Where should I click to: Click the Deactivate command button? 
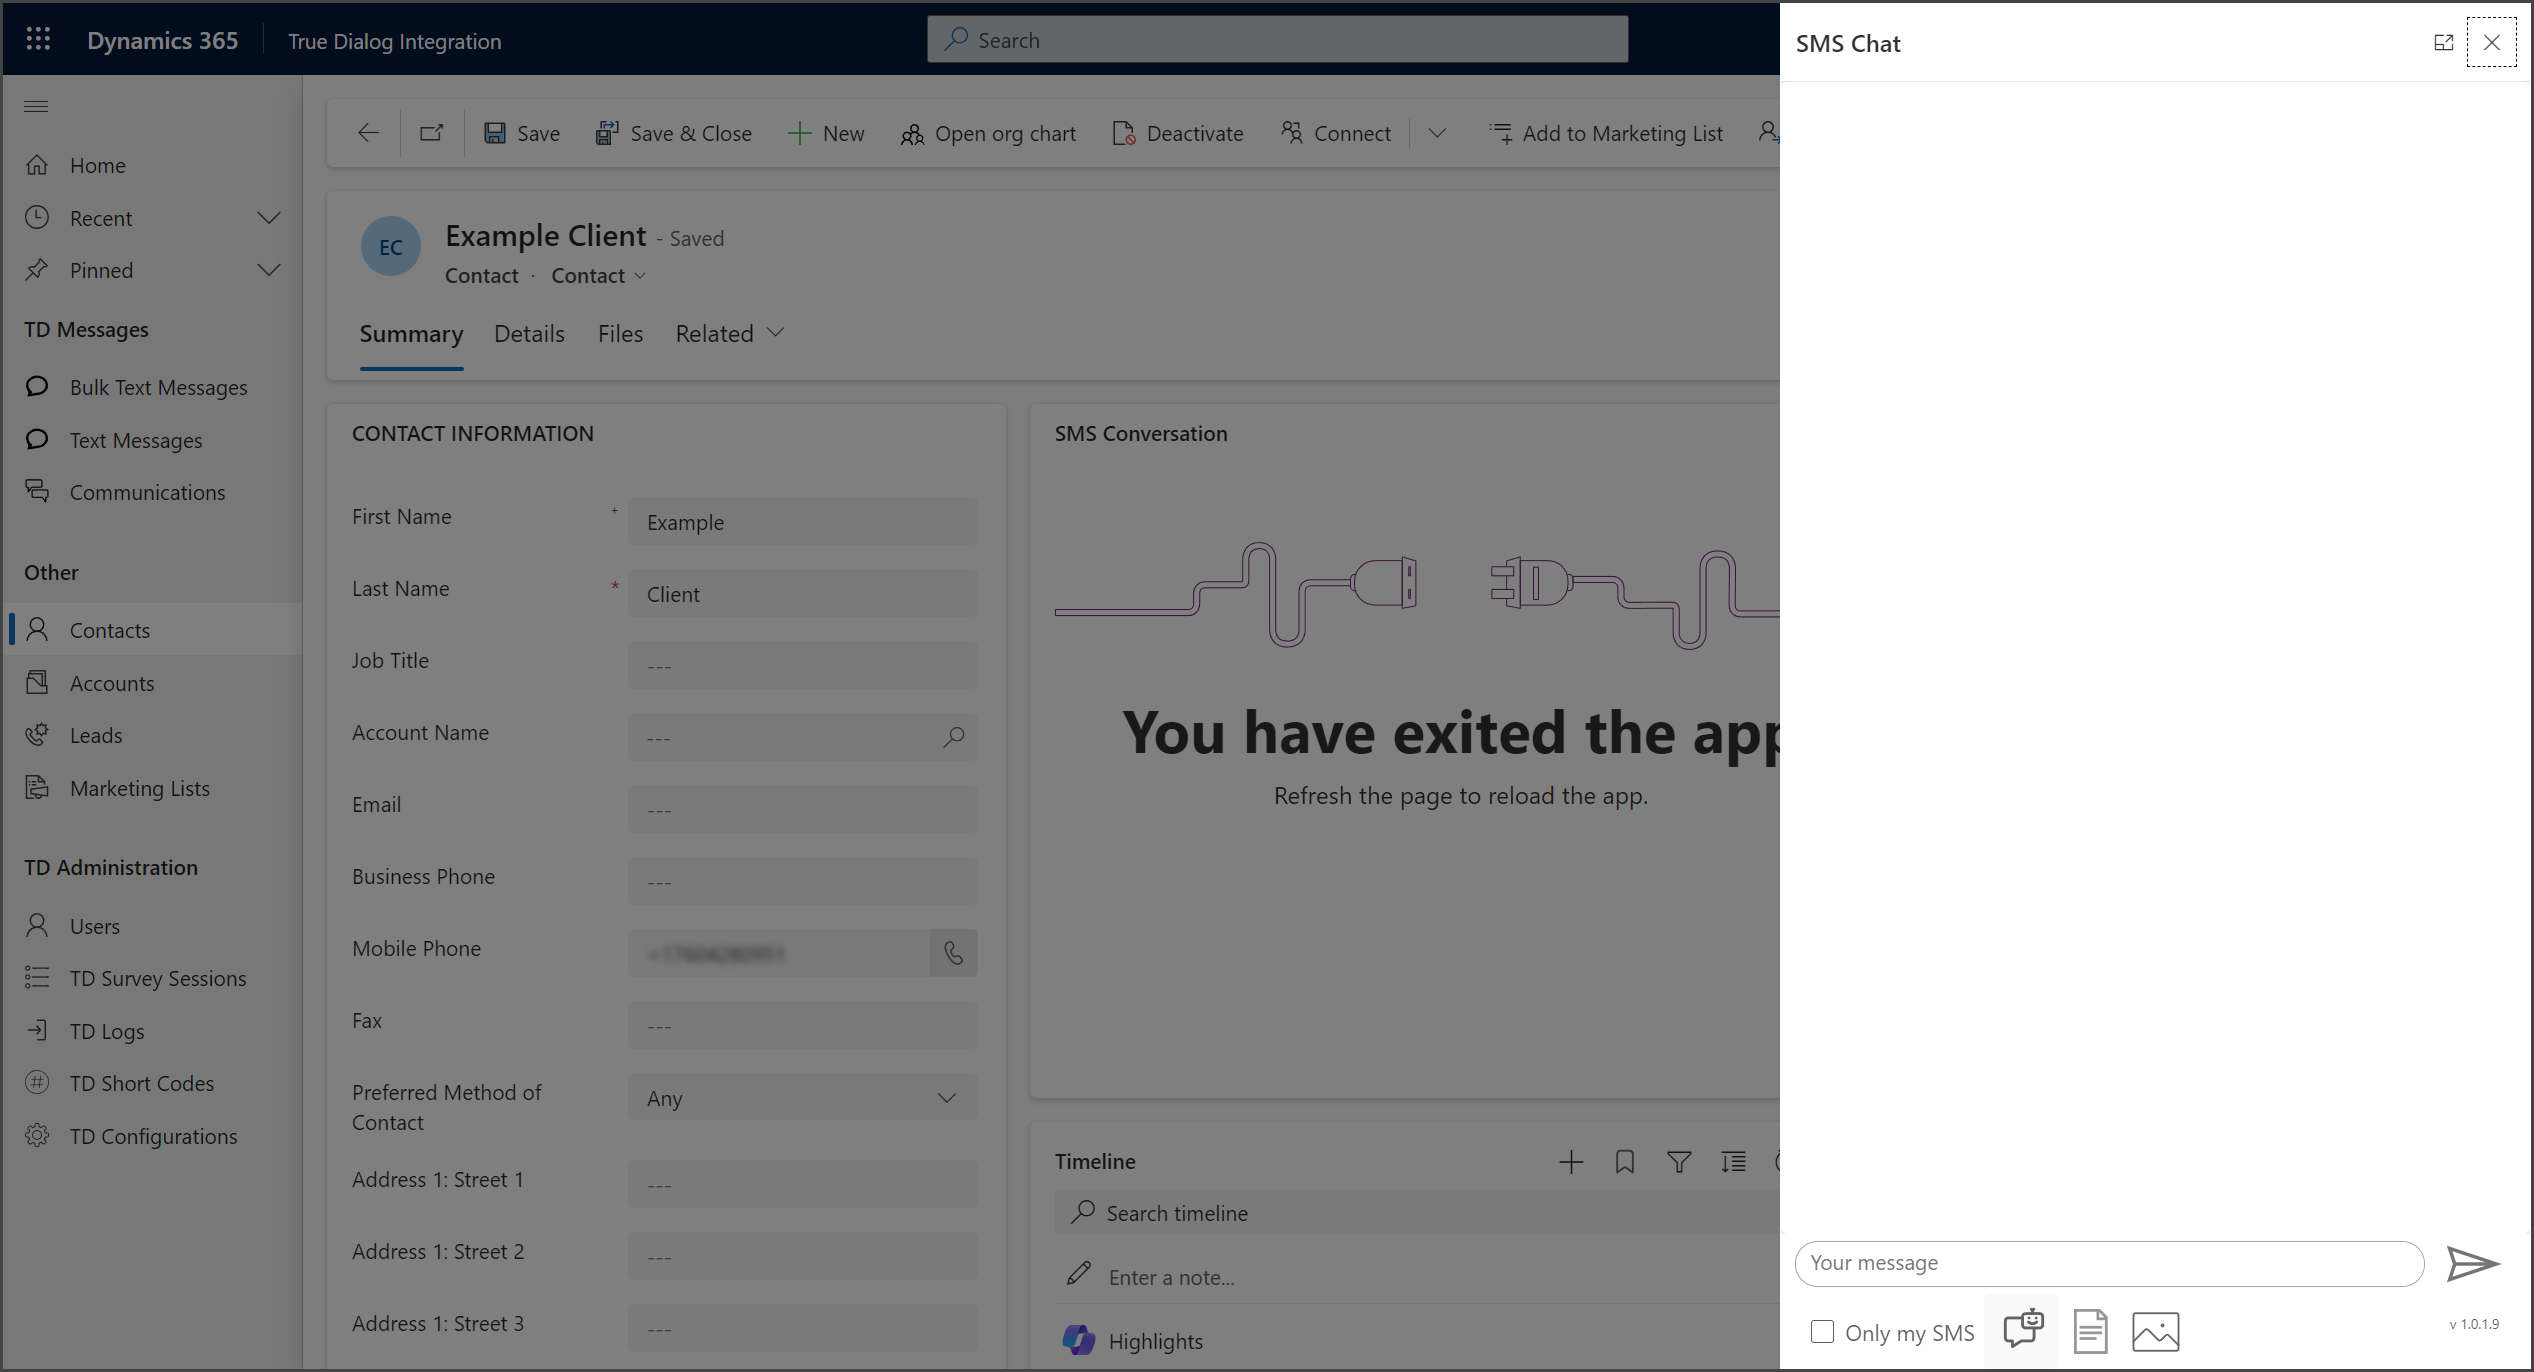pyautogui.click(x=1177, y=134)
